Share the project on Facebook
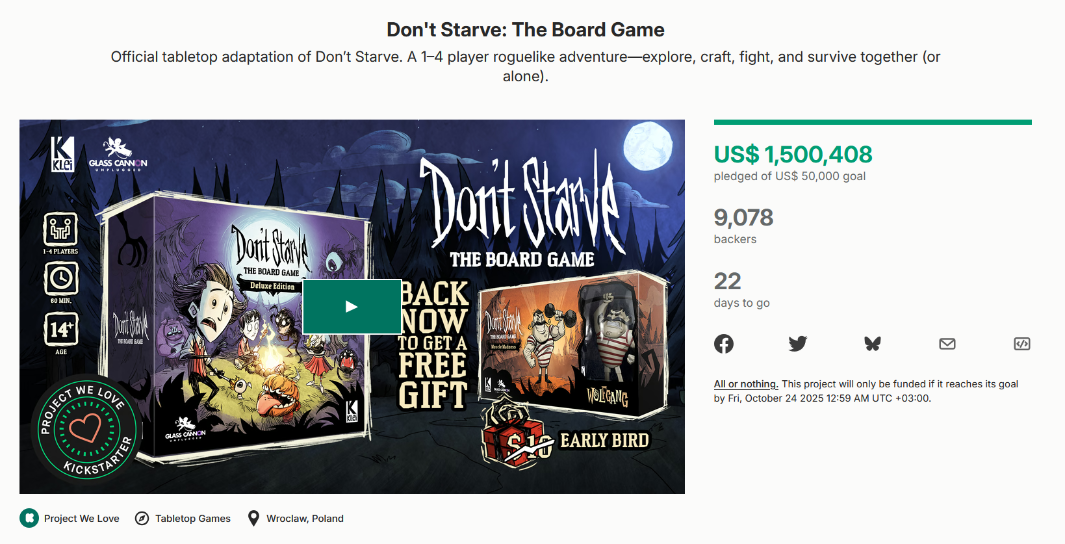1065x544 pixels. 724,344
